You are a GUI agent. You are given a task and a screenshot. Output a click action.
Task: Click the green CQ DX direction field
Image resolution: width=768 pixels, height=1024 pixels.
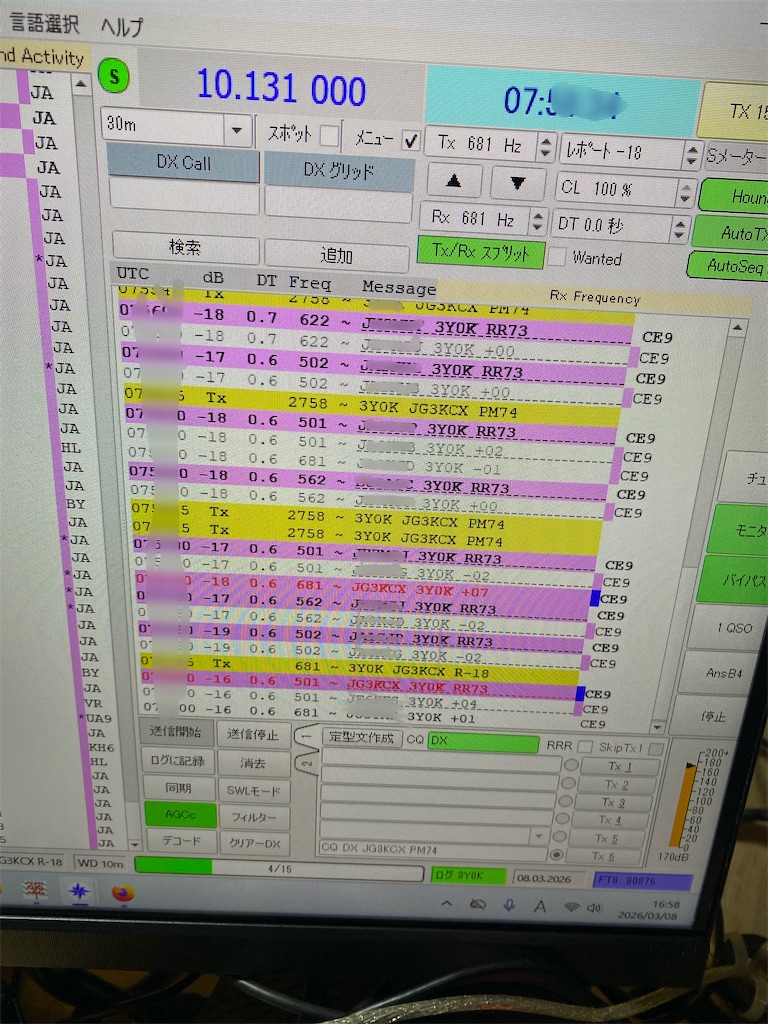tap(483, 742)
